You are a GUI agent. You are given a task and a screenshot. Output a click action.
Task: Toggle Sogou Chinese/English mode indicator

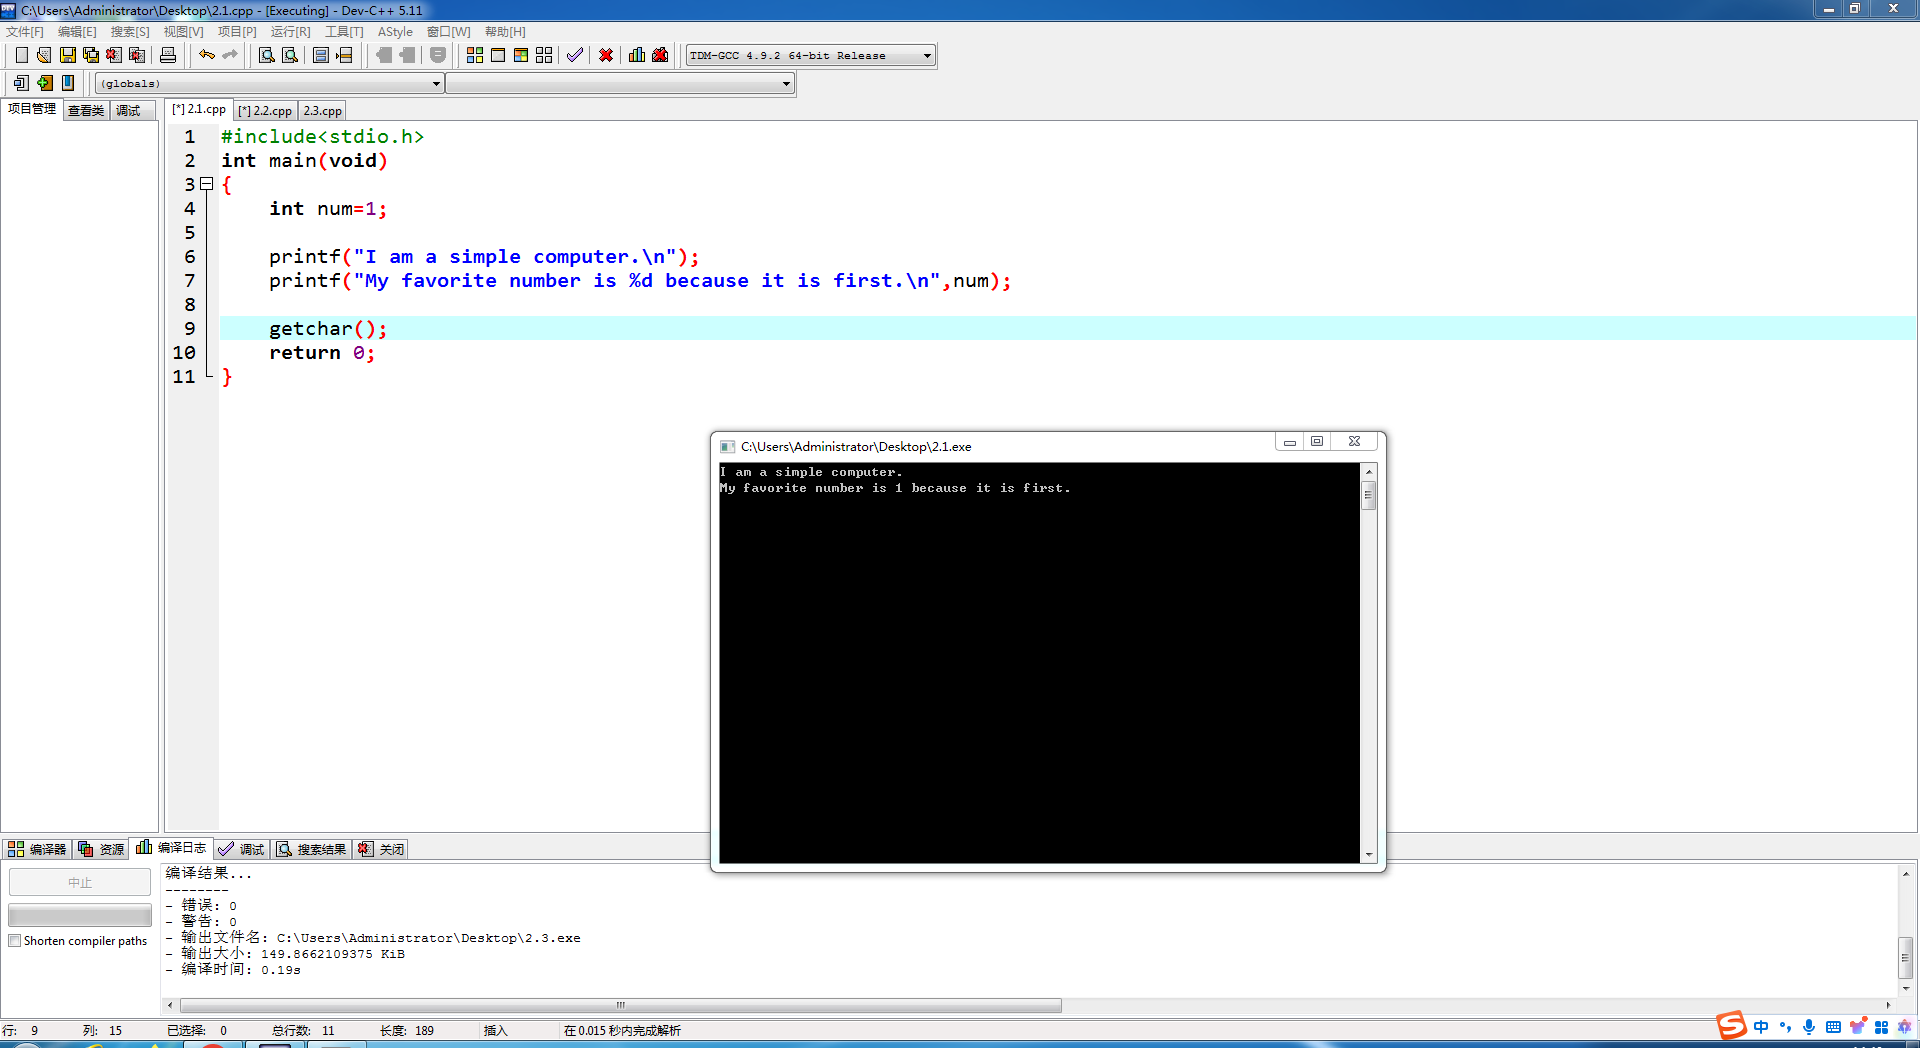[1761, 1027]
